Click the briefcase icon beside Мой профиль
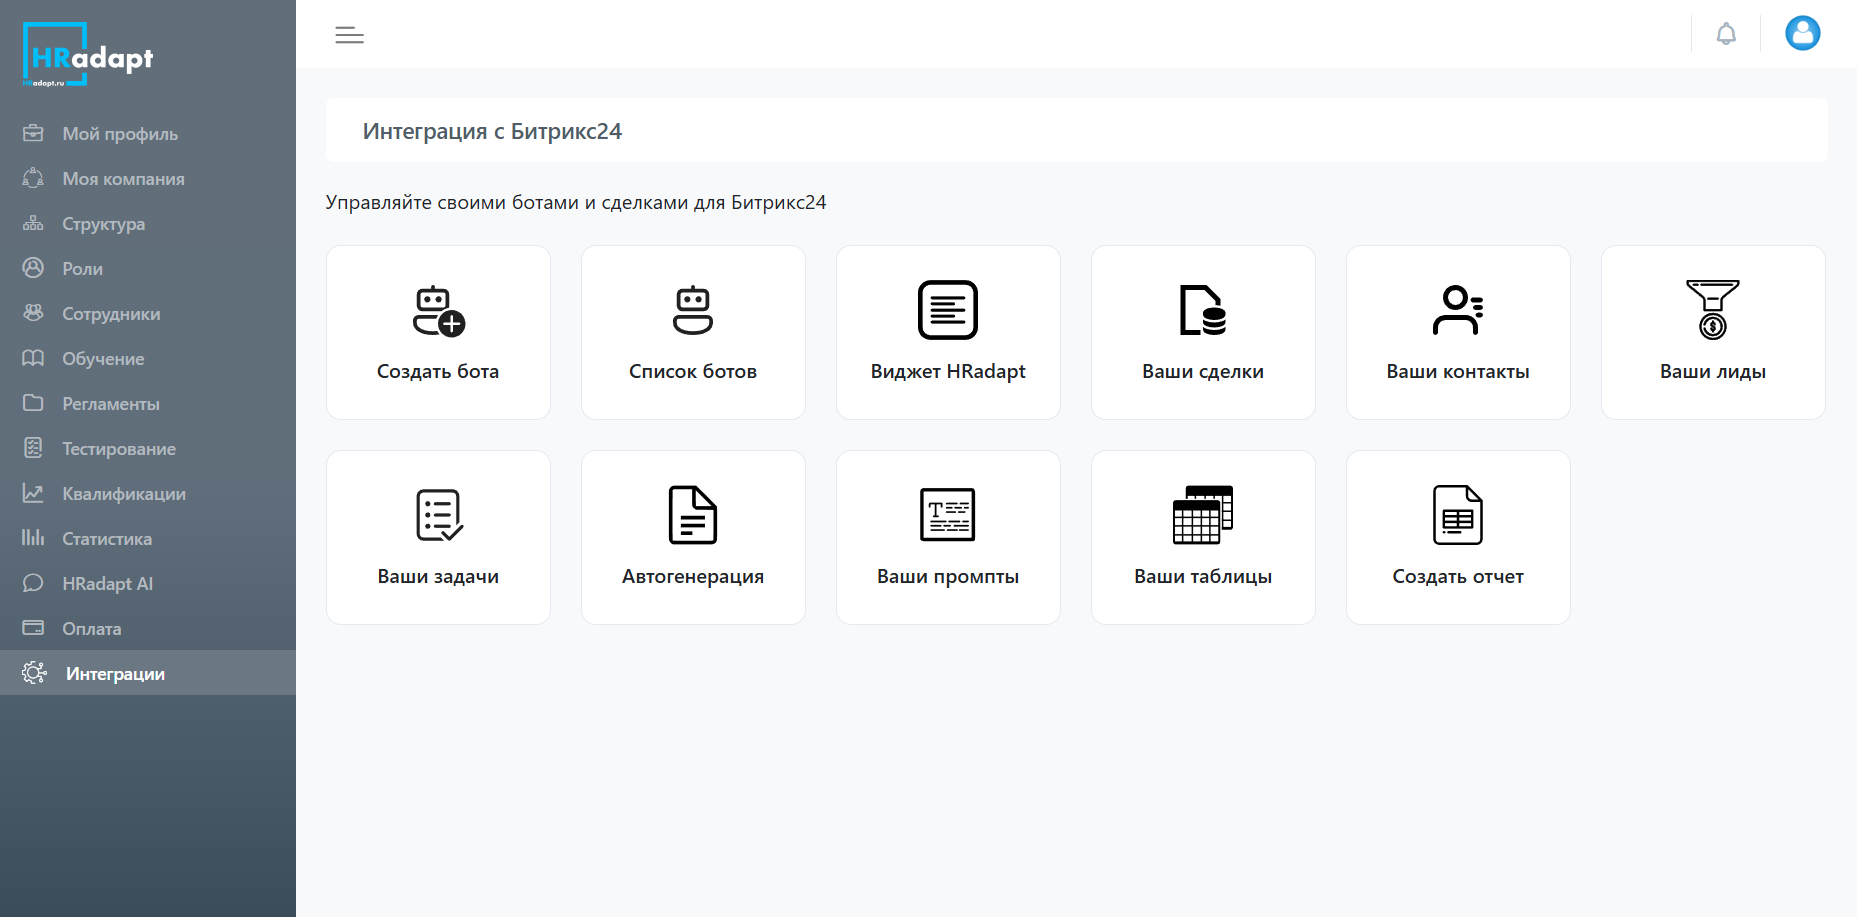 (x=33, y=133)
